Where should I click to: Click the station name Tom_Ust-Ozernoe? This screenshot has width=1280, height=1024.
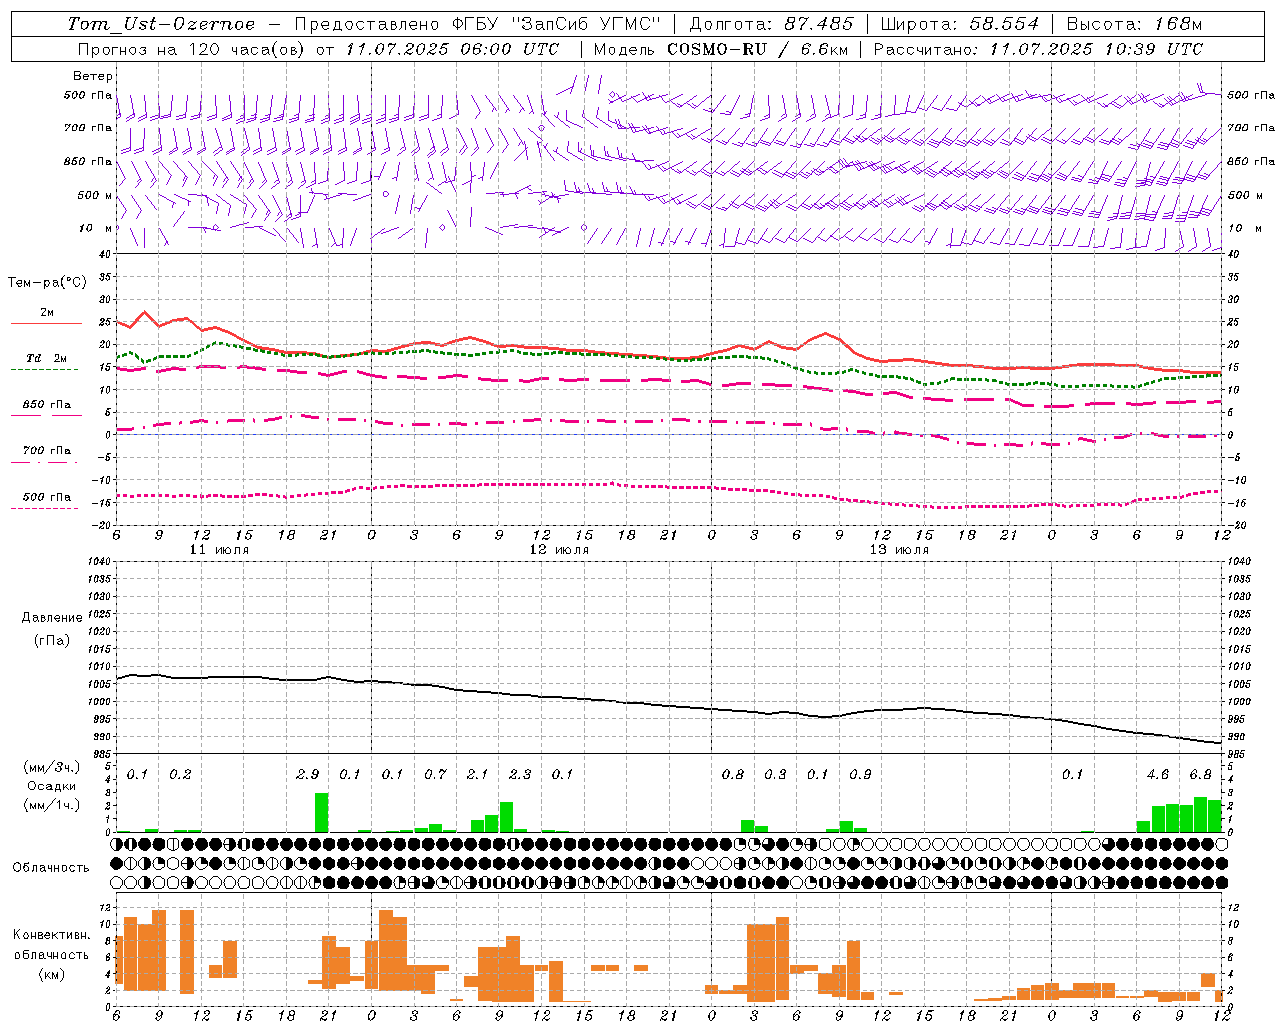pos(161,24)
